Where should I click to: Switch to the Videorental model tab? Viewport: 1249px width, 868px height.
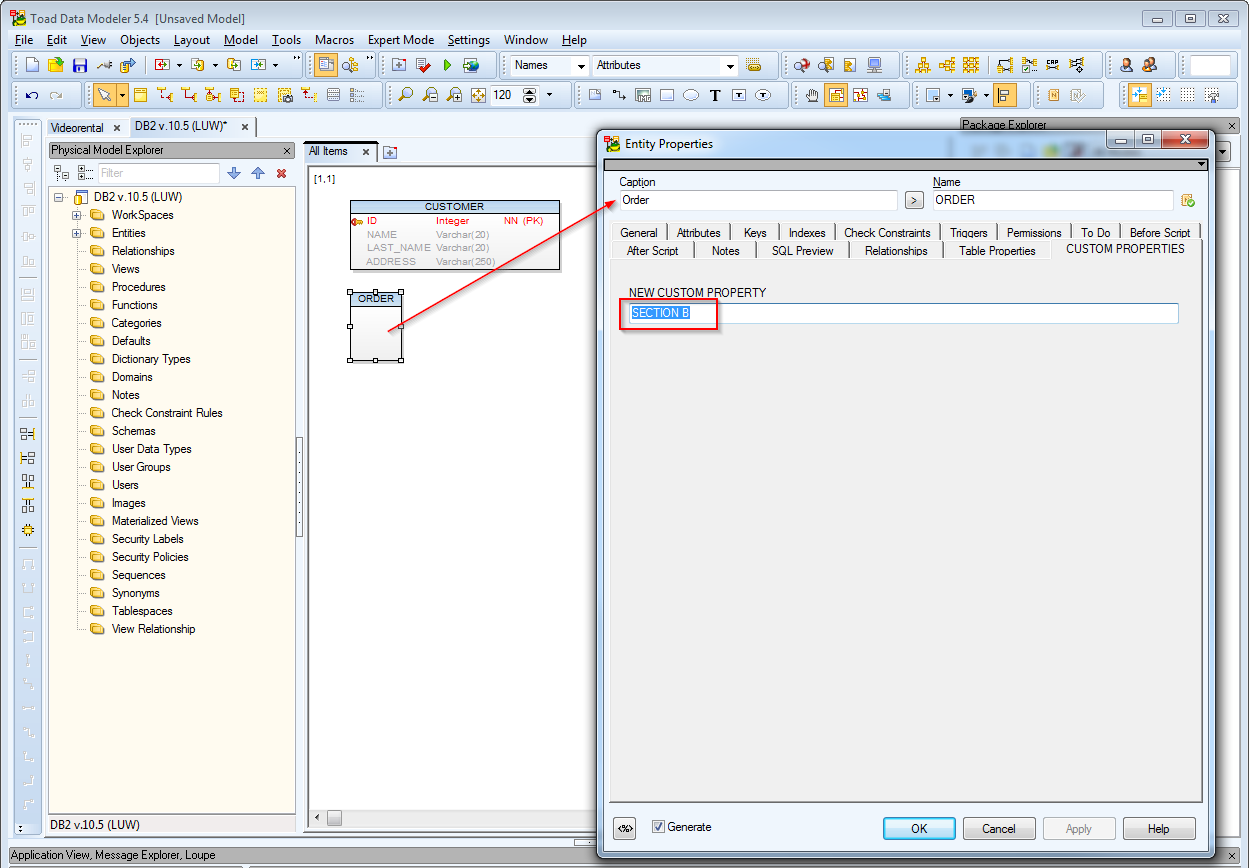pyautogui.click(x=77, y=128)
